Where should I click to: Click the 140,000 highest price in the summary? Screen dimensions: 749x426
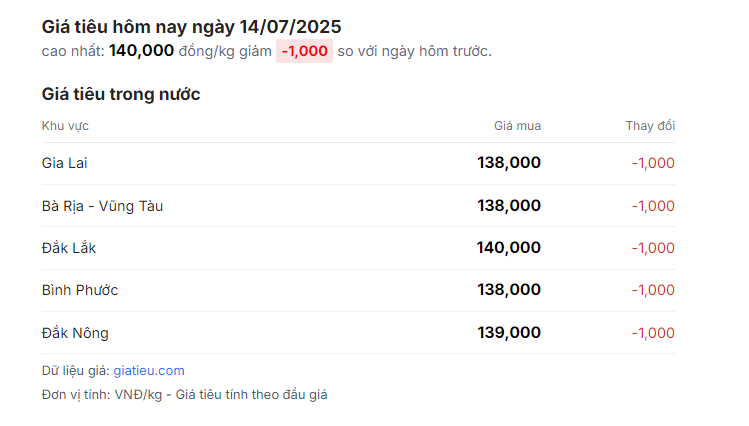coord(141,51)
